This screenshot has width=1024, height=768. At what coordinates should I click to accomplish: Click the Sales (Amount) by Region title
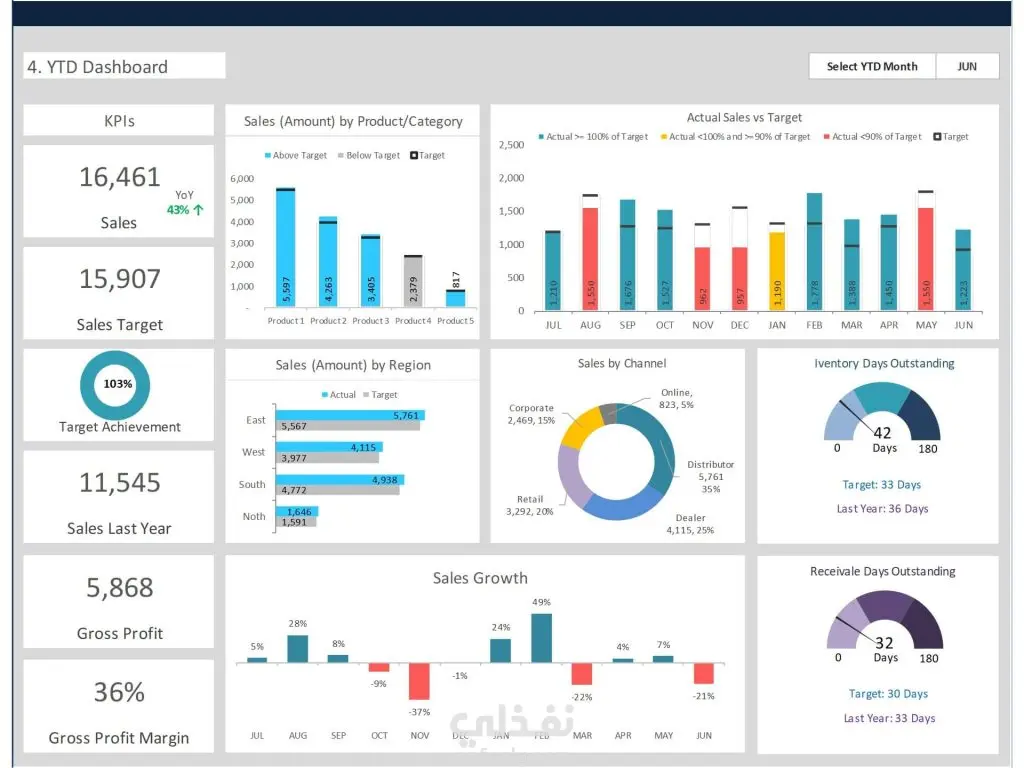pos(353,365)
